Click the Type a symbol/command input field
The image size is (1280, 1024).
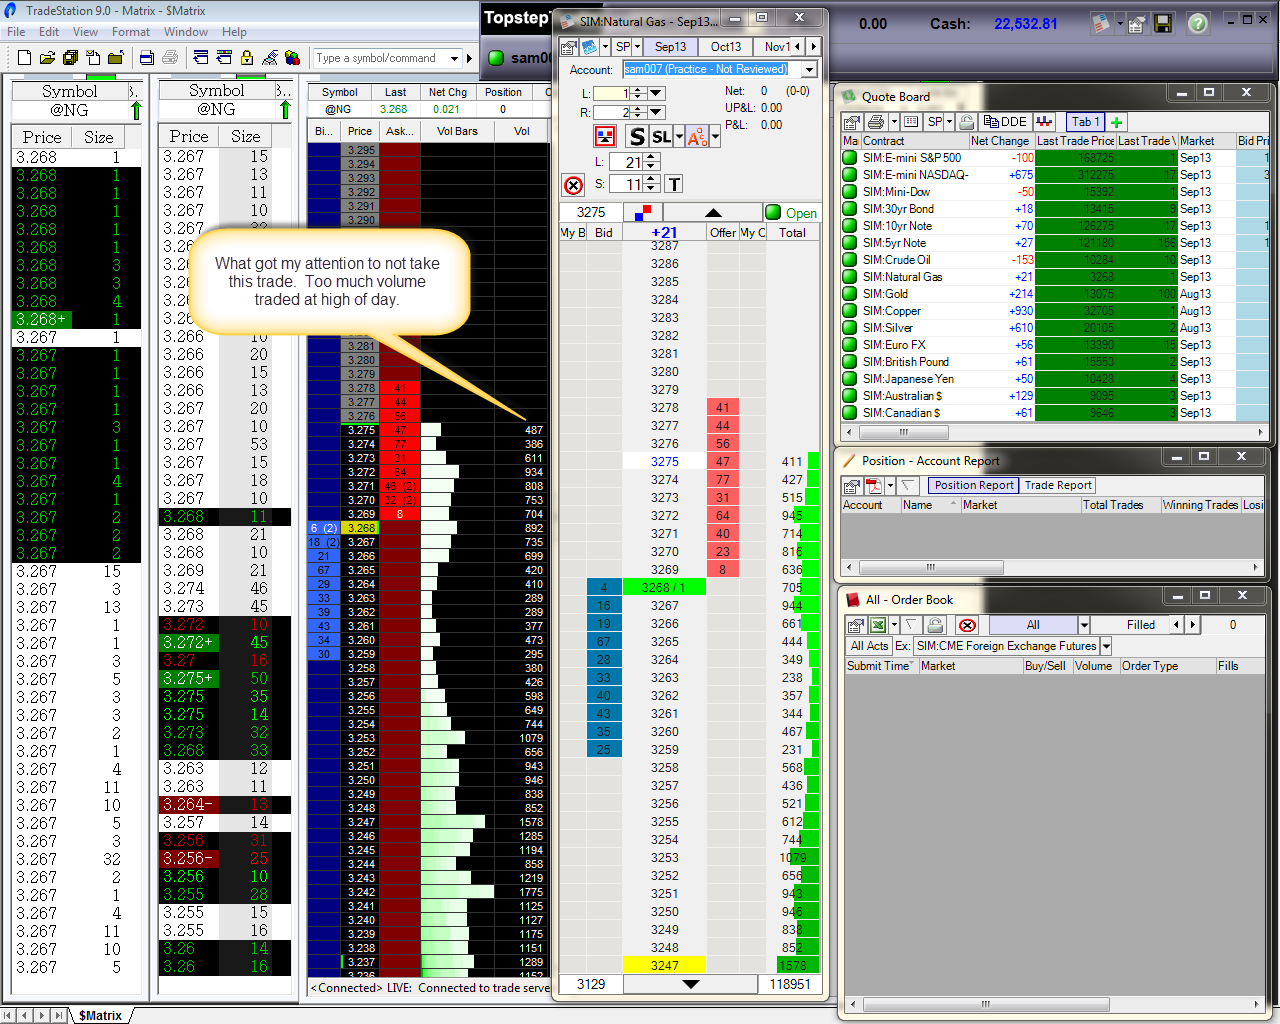click(x=380, y=58)
